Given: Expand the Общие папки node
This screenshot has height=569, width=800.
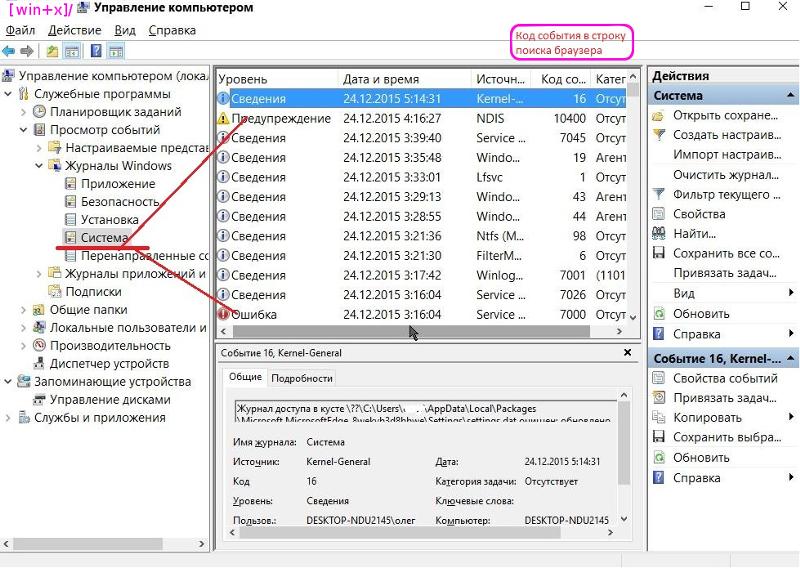Looking at the screenshot, I should [x=23, y=310].
